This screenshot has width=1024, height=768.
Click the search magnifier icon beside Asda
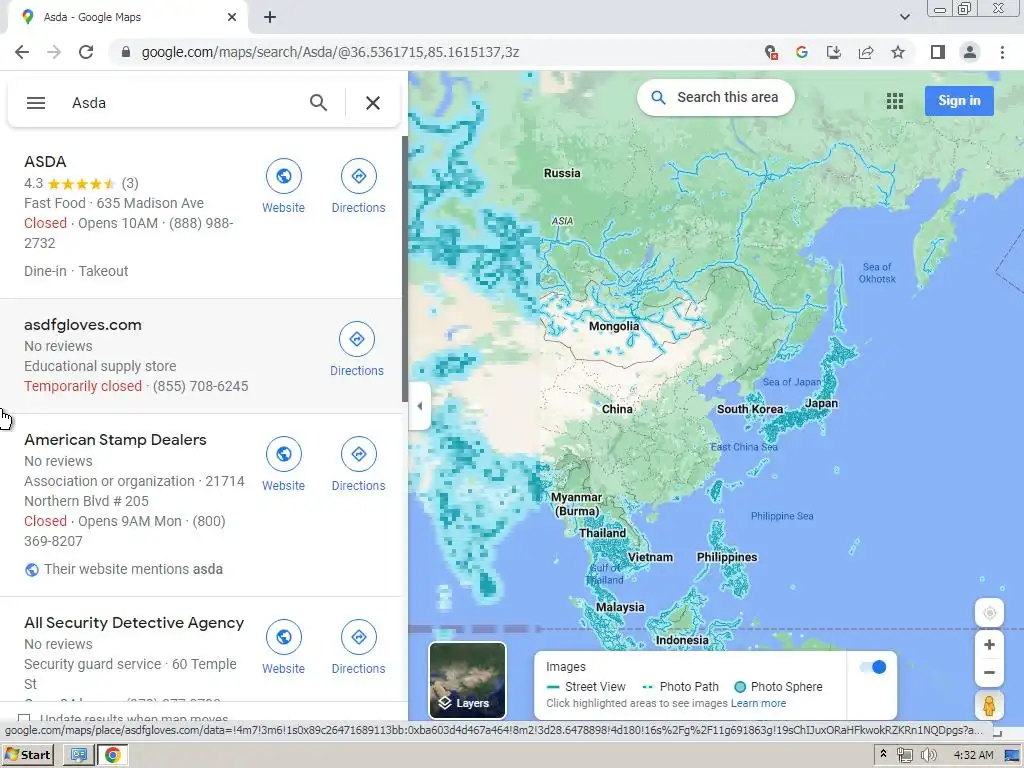(318, 103)
